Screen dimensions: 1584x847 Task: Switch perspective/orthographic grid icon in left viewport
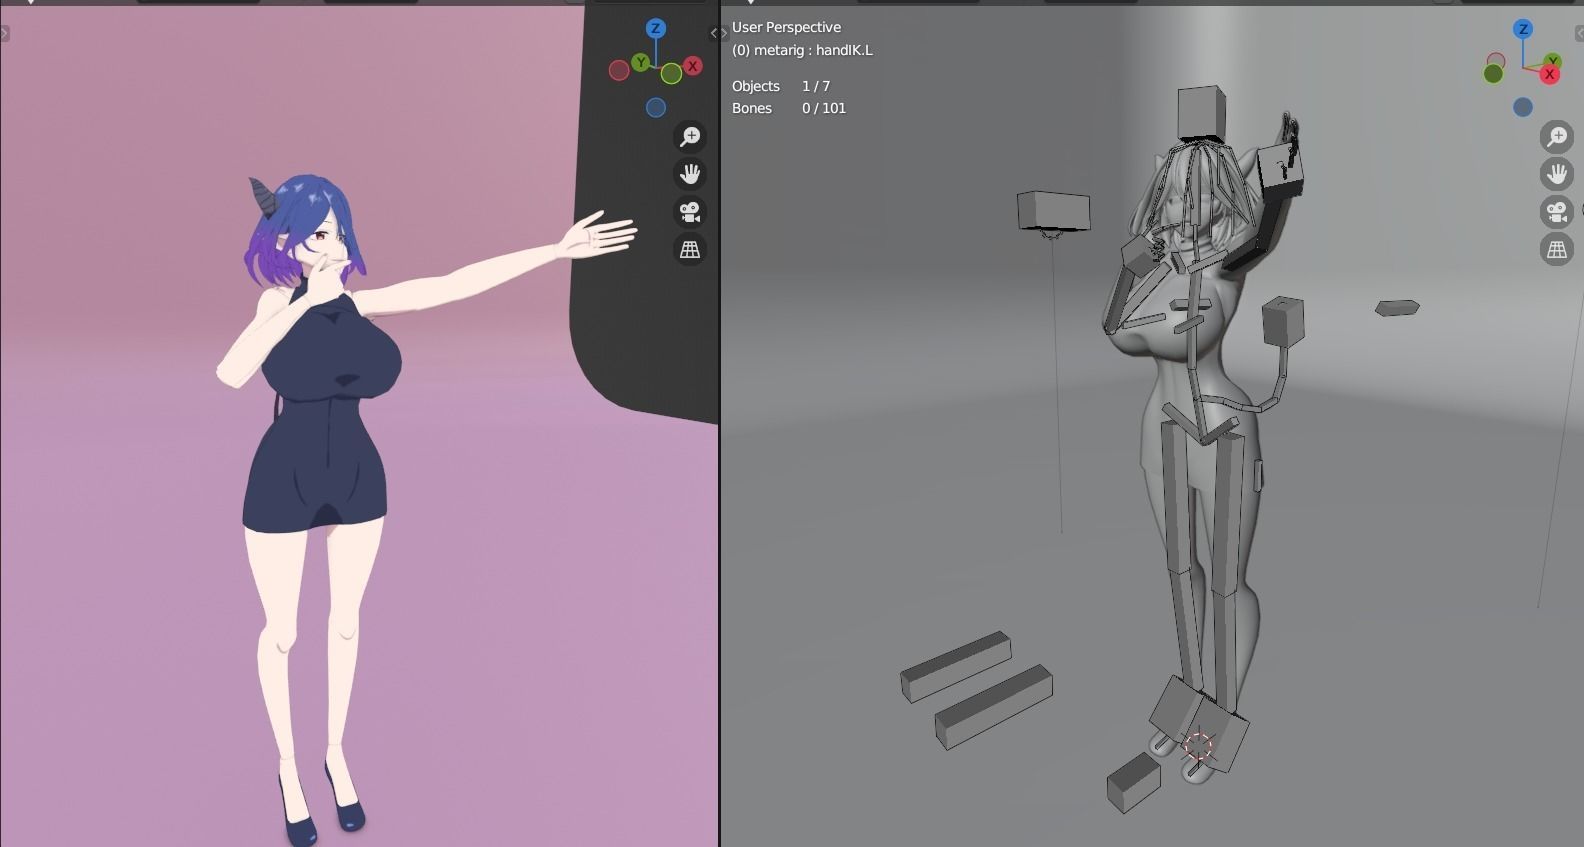(690, 249)
